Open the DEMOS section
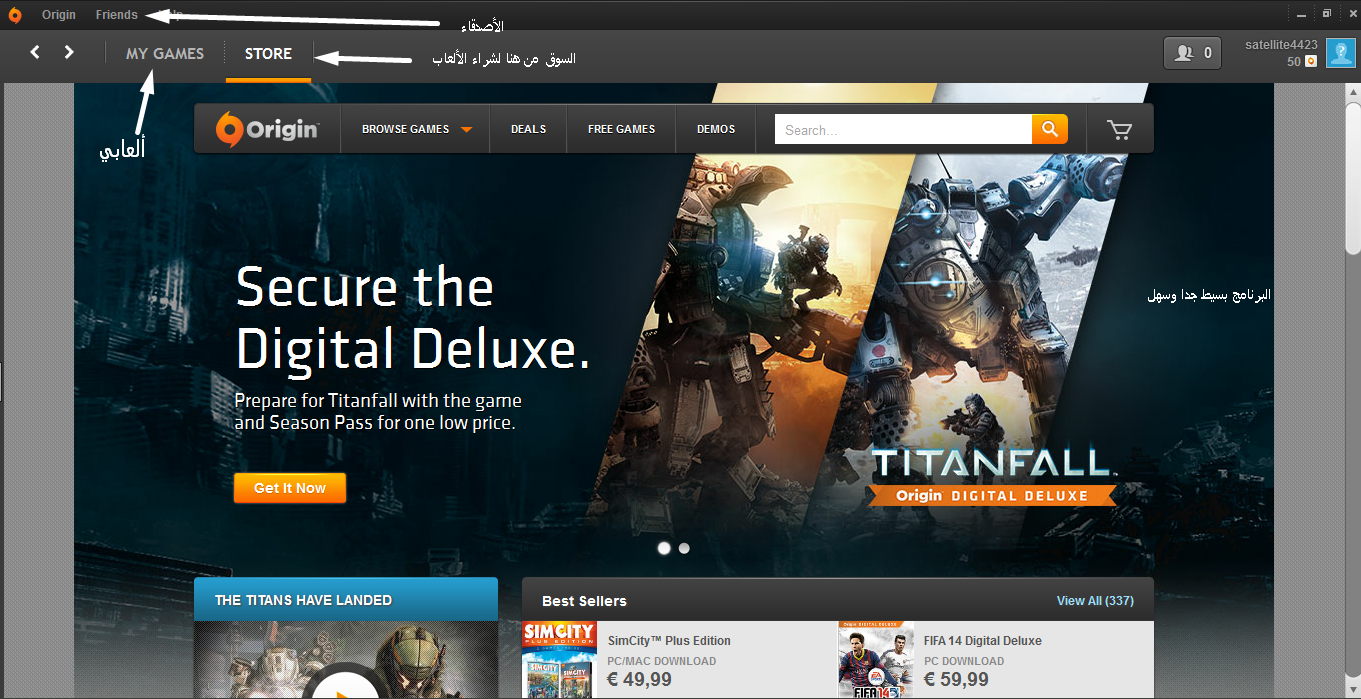The height and width of the screenshot is (699, 1361). tap(716, 129)
